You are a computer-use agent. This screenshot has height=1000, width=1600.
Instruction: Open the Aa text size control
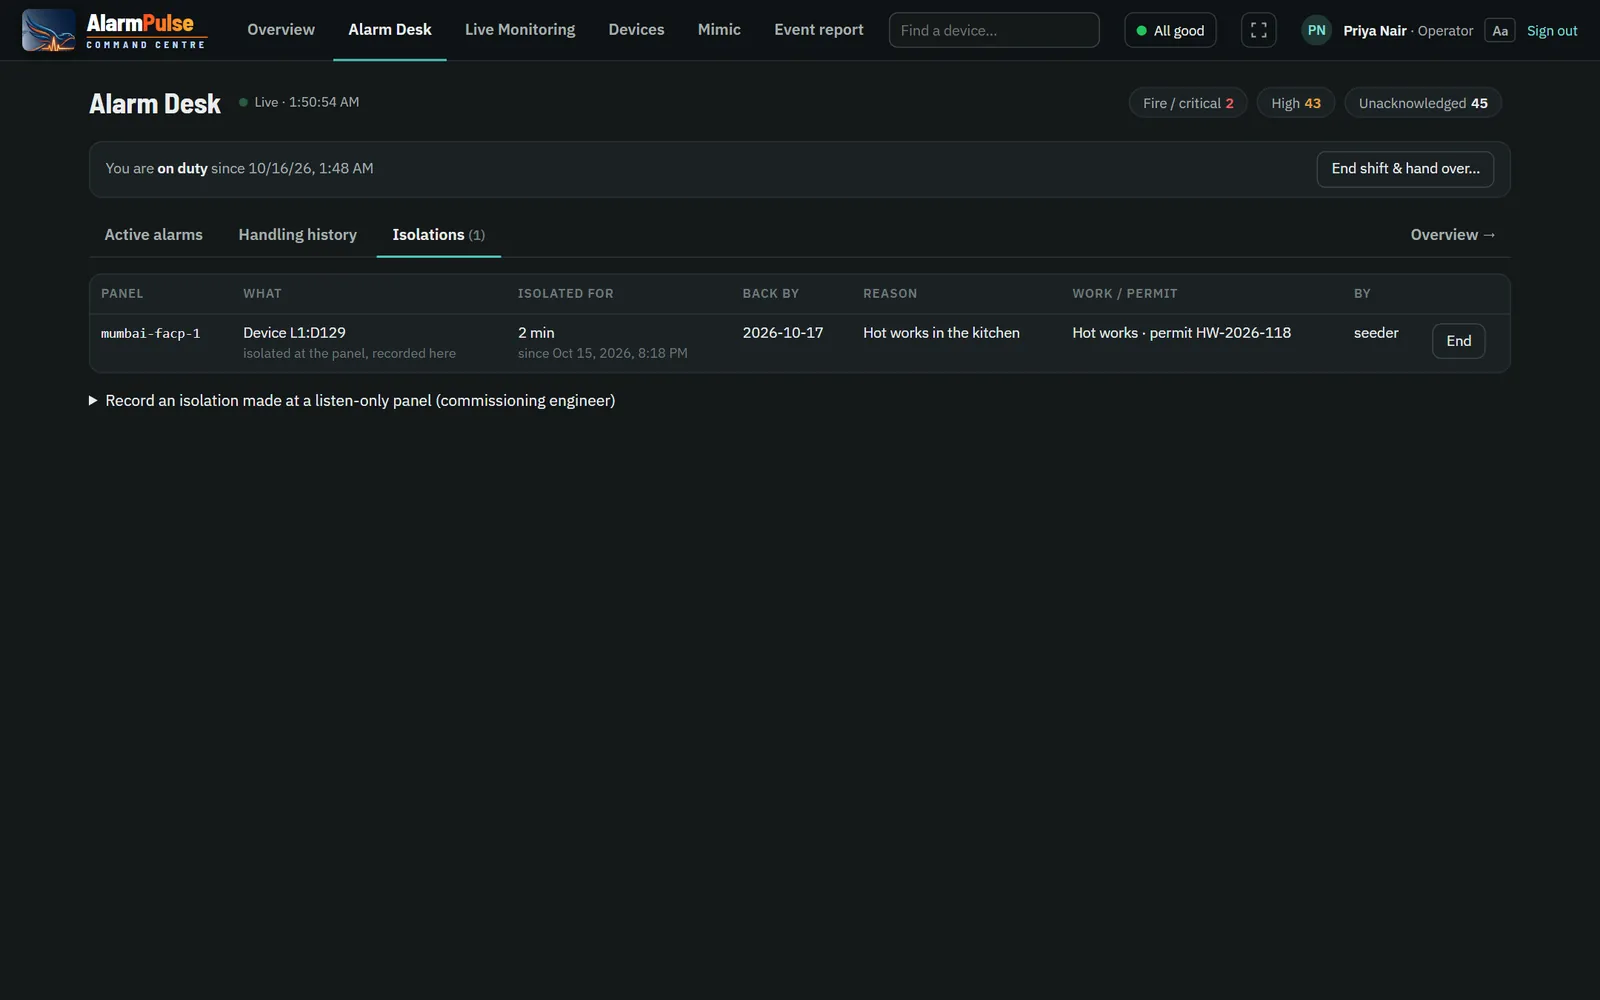tap(1500, 30)
